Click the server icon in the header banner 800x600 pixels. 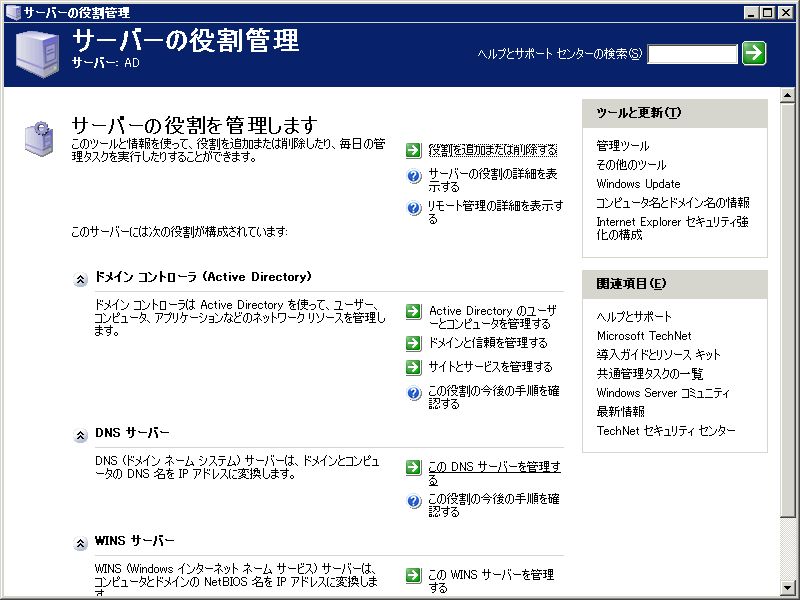click(37, 54)
